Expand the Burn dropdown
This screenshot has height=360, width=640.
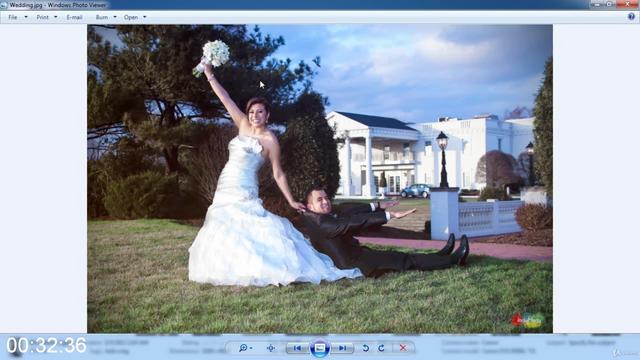[x=115, y=17]
